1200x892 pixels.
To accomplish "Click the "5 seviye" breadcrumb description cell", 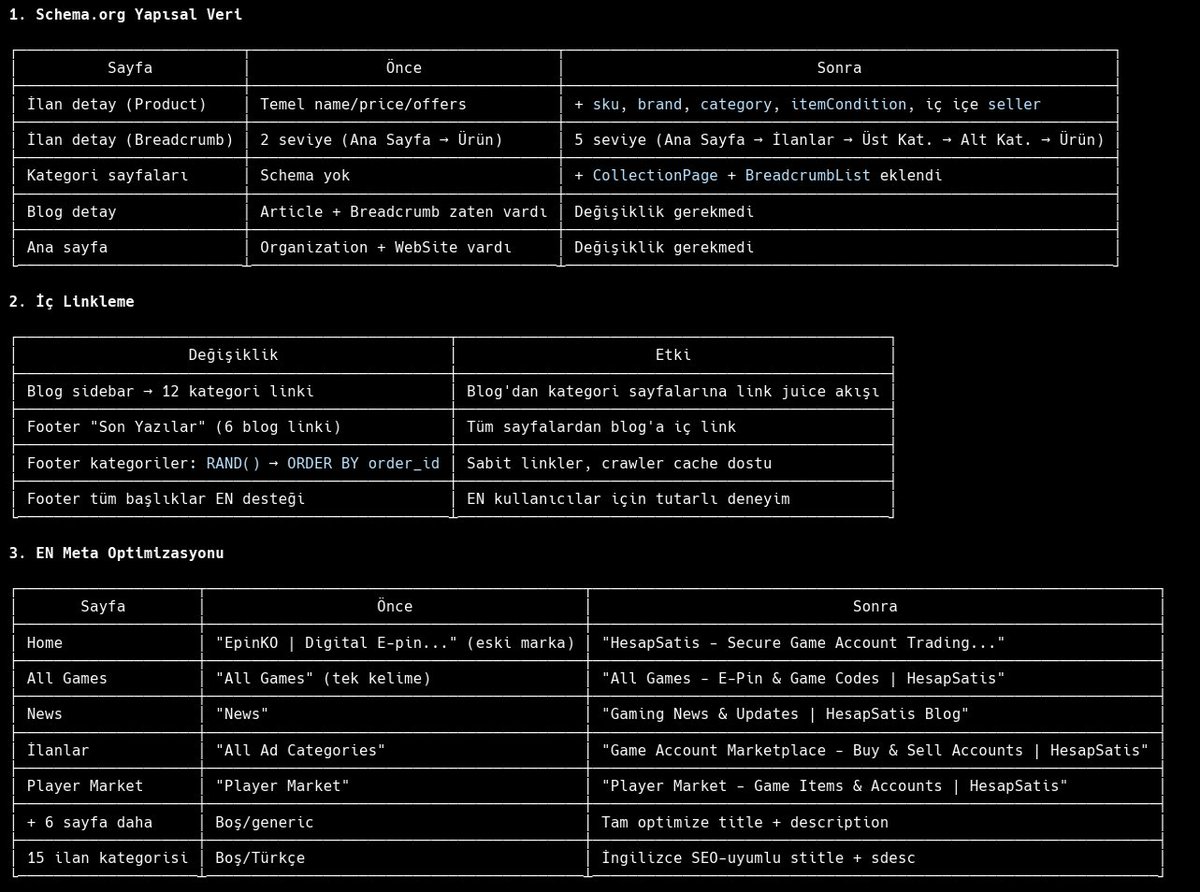I will [x=840, y=140].
